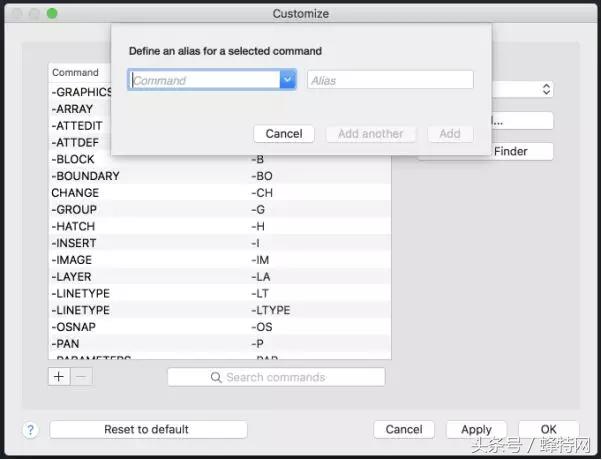The image size is (602, 460).
Task: Click the -OS alias cell
Action: 261,327
